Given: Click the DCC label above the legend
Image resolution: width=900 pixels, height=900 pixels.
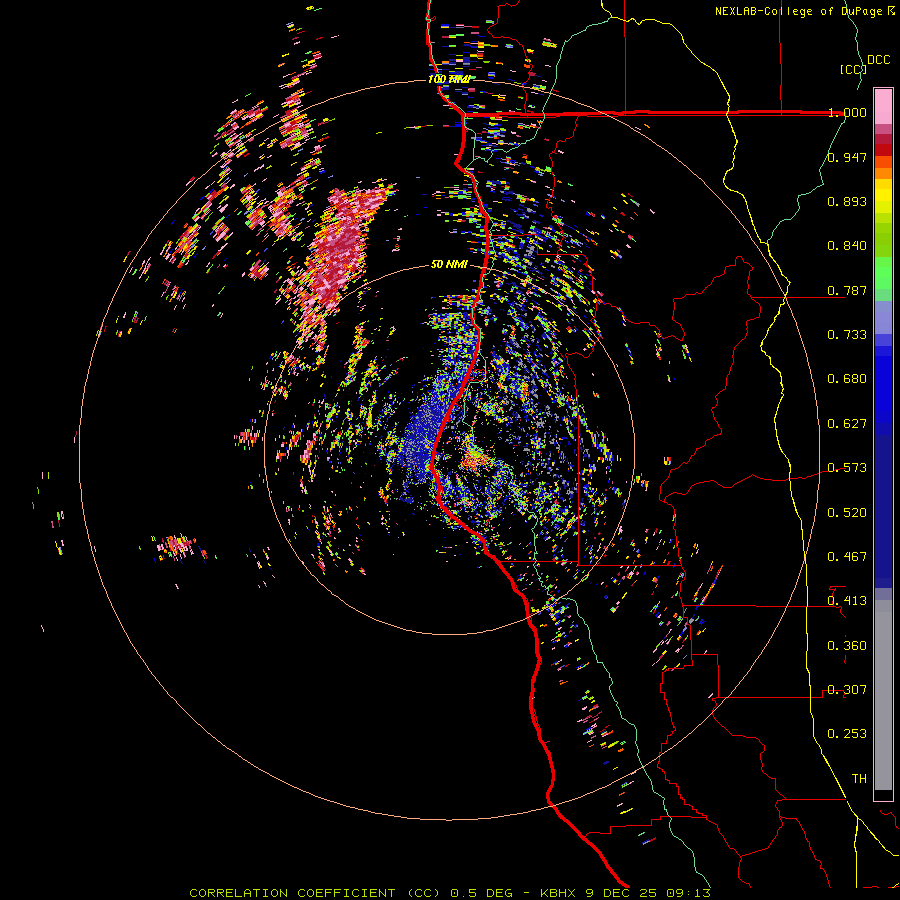Looking at the screenshot, I should click(x=879, y=60).
